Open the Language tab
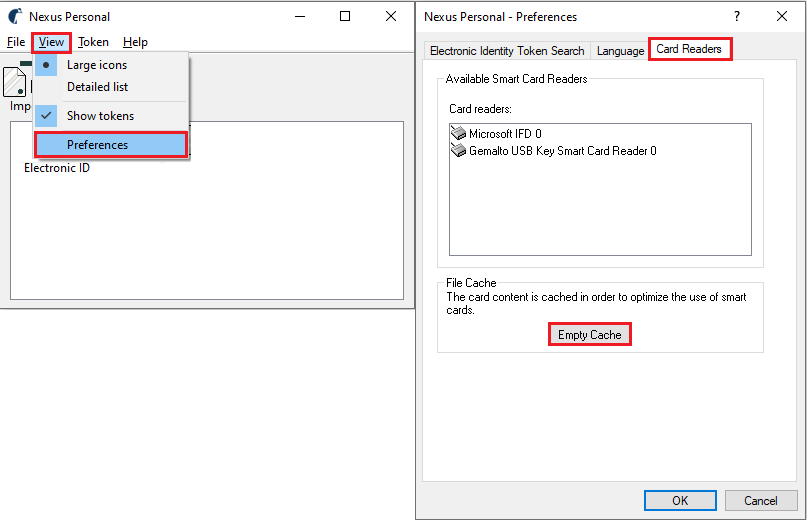 point(620,51)
